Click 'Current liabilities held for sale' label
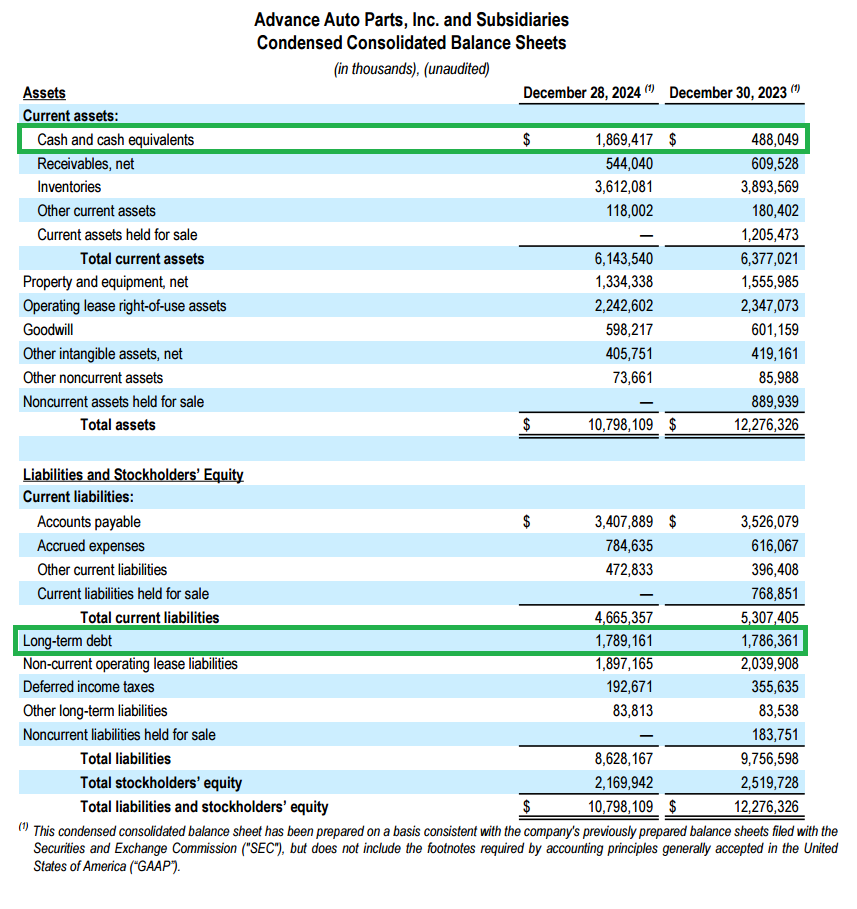The width and height of the screenshot is (857, 909). pyautogui.click(x=123, y=594)
